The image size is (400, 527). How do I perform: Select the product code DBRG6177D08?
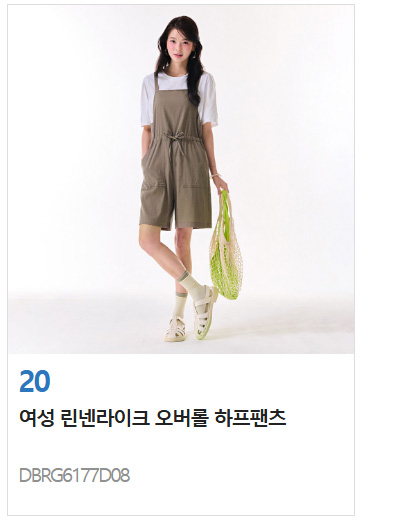(75, 476)
